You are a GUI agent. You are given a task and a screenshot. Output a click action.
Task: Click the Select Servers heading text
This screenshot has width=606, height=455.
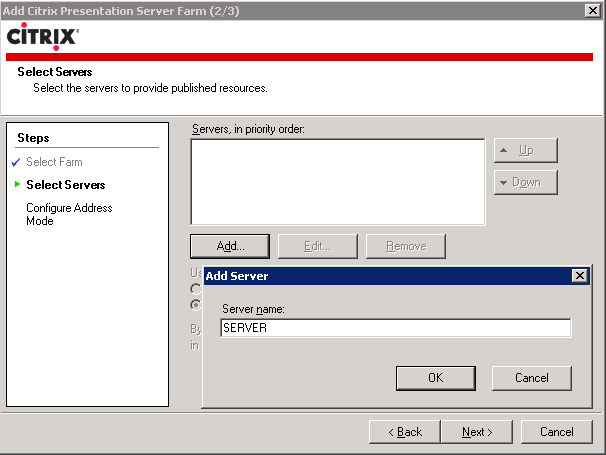(54, 72)
